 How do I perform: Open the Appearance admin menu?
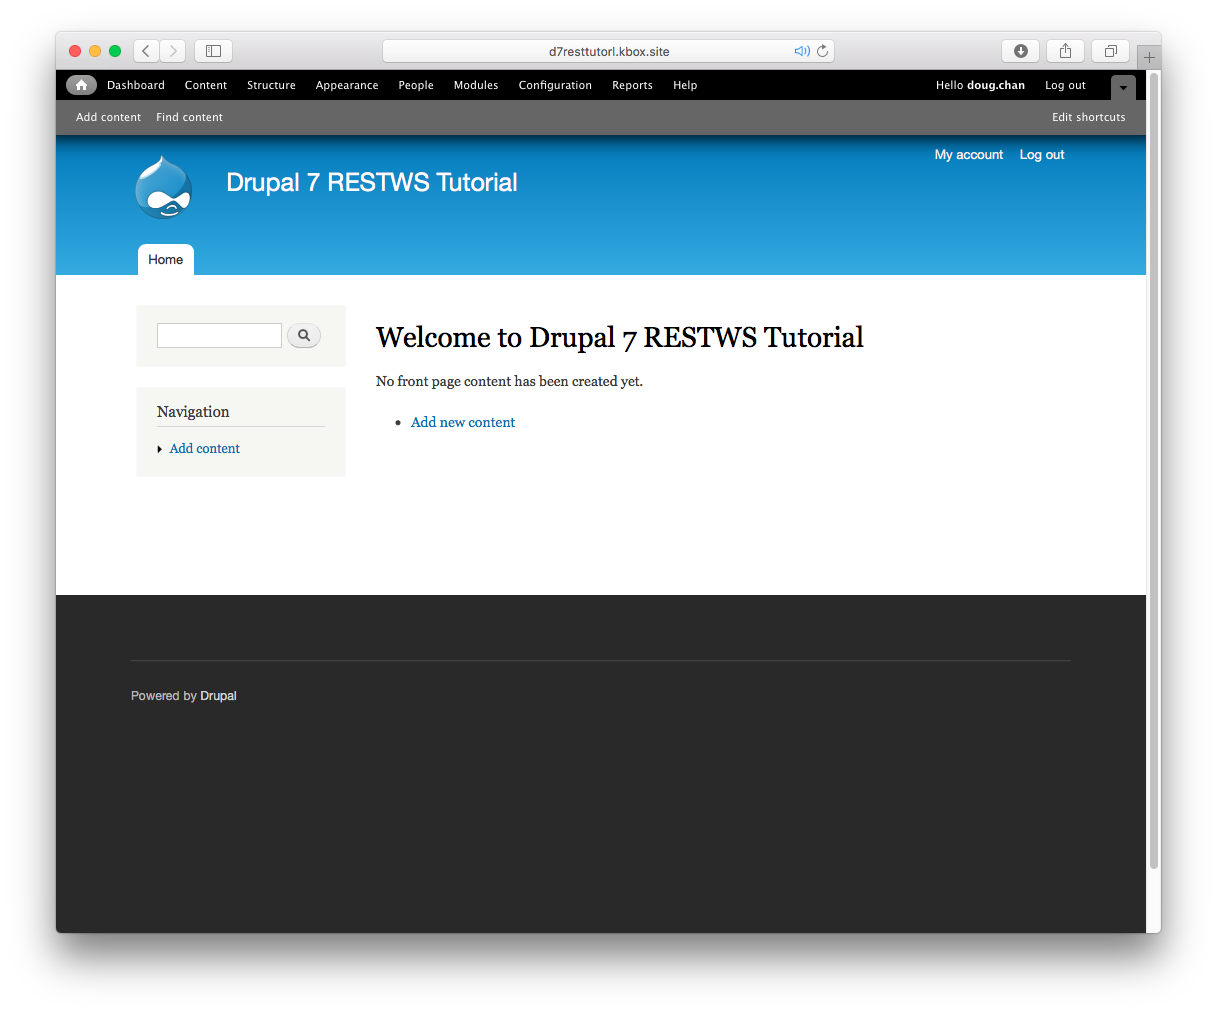(x=347, y=85)
